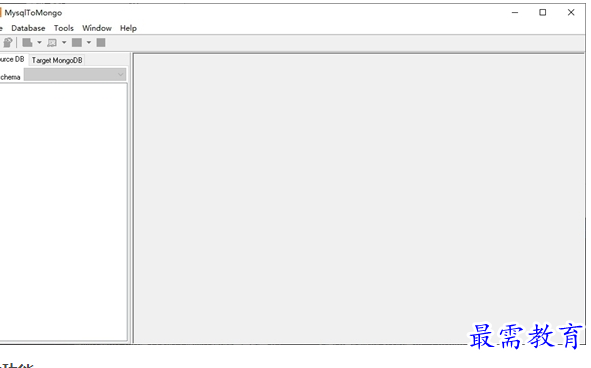Click the grayed document-shaped toolbar icon
The width and height of the screenshot is (591, 368).
coord(27,43)
